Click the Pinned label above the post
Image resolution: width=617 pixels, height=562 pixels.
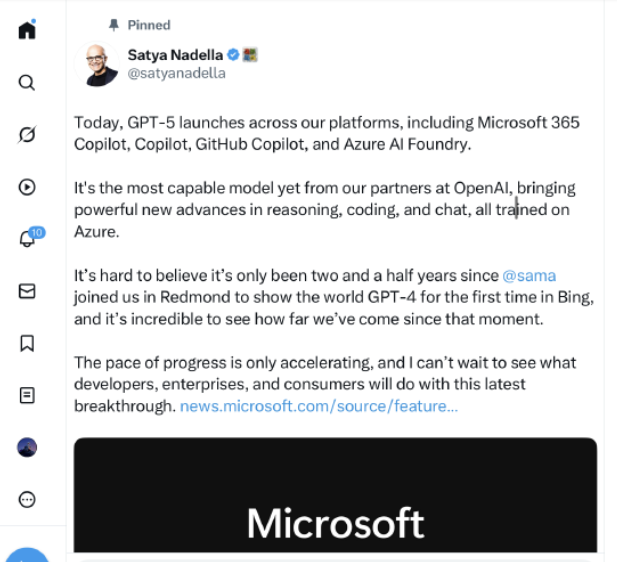coord(148,24)
